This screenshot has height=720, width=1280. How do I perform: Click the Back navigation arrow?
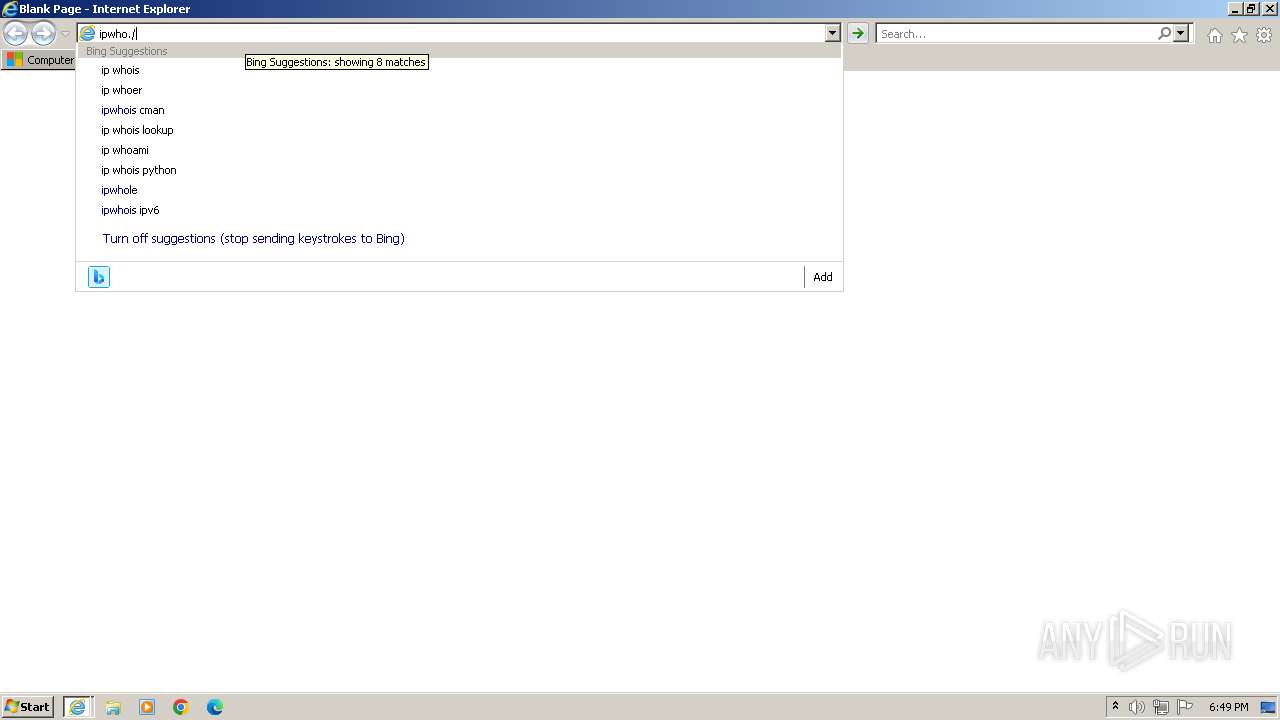click(x=15, y=34)
